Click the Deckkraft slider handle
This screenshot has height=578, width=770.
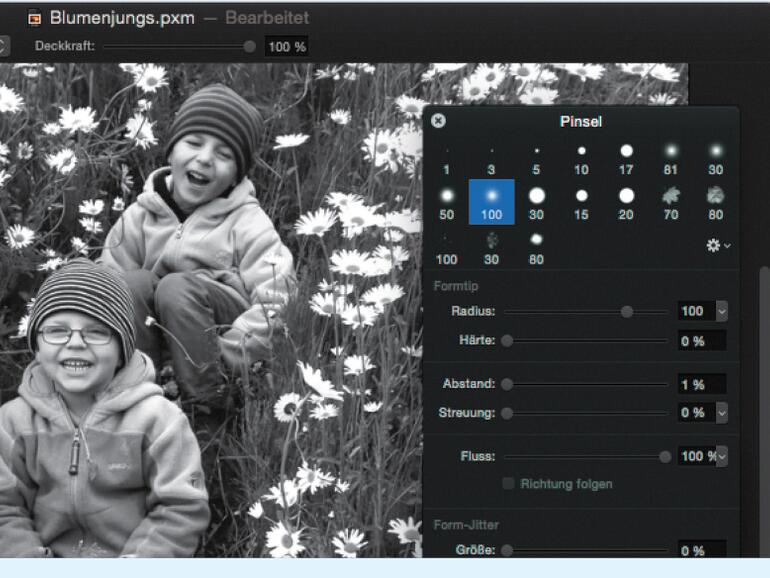coord(249,47)
